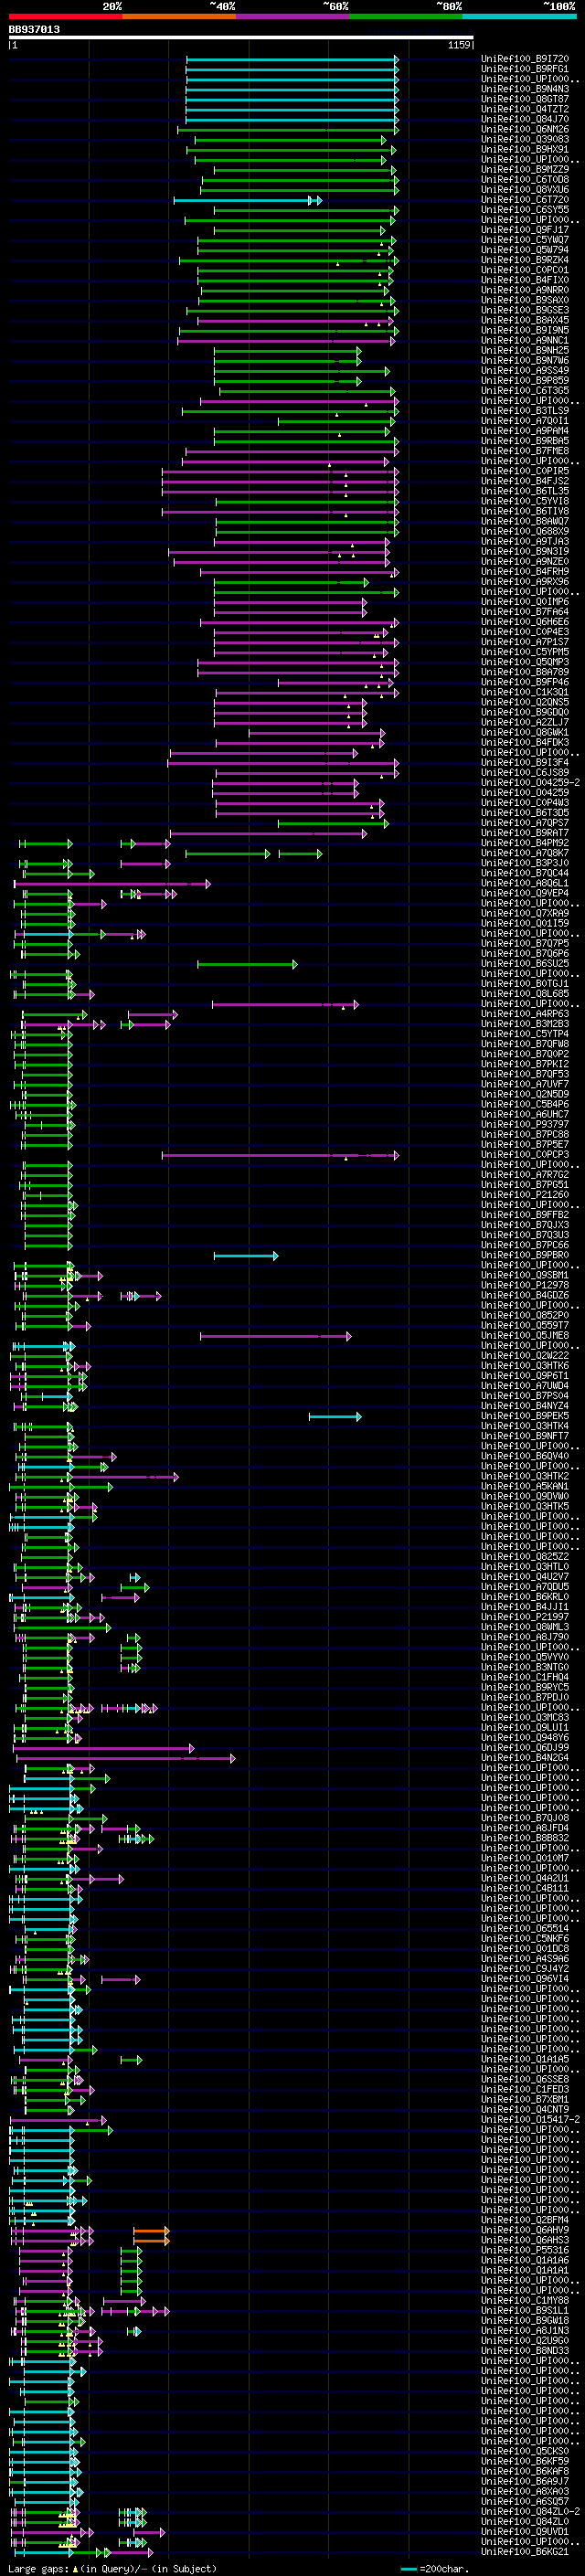Click the UniRef100_O04259-2 label
This screenshot has width=585, height=2576.
tap(530, 782)
